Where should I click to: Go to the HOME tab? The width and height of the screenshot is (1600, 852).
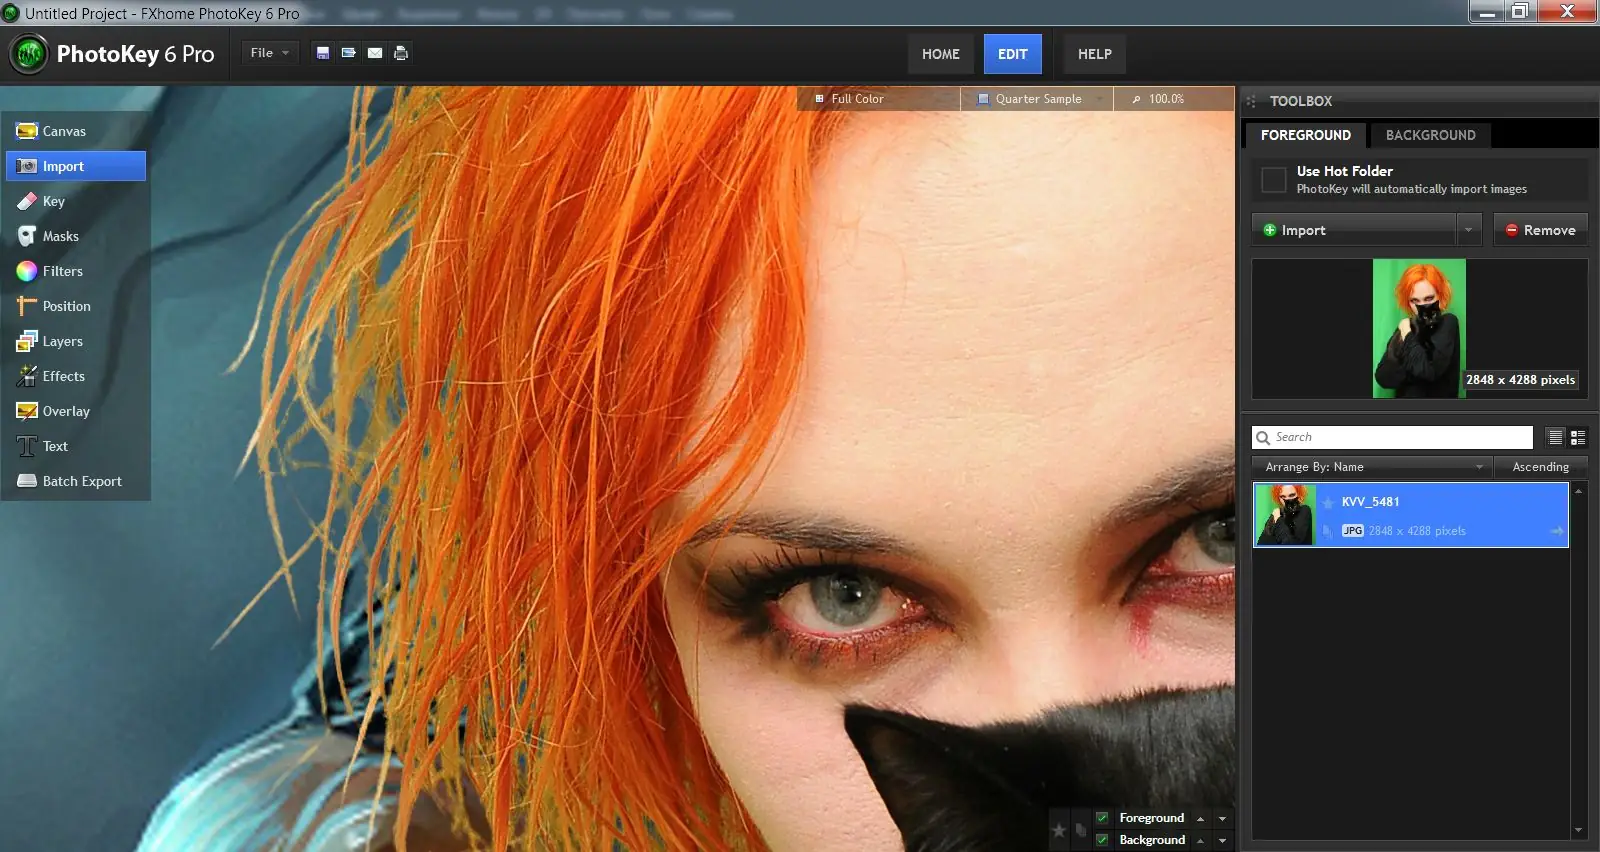pyautogui.click(x=941, y=54)
